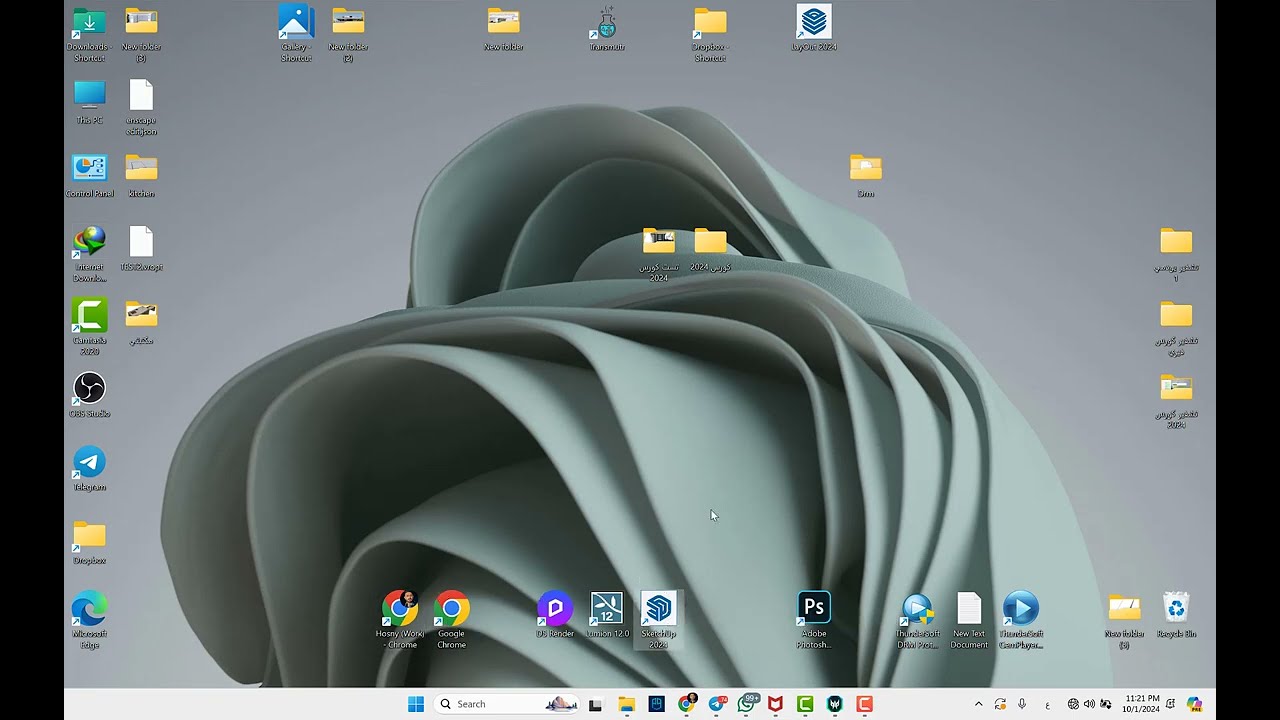Open the SketchUp 2024 desktop icon
The height and width of the screenshot is (720, 1280).
click(658, 619)
